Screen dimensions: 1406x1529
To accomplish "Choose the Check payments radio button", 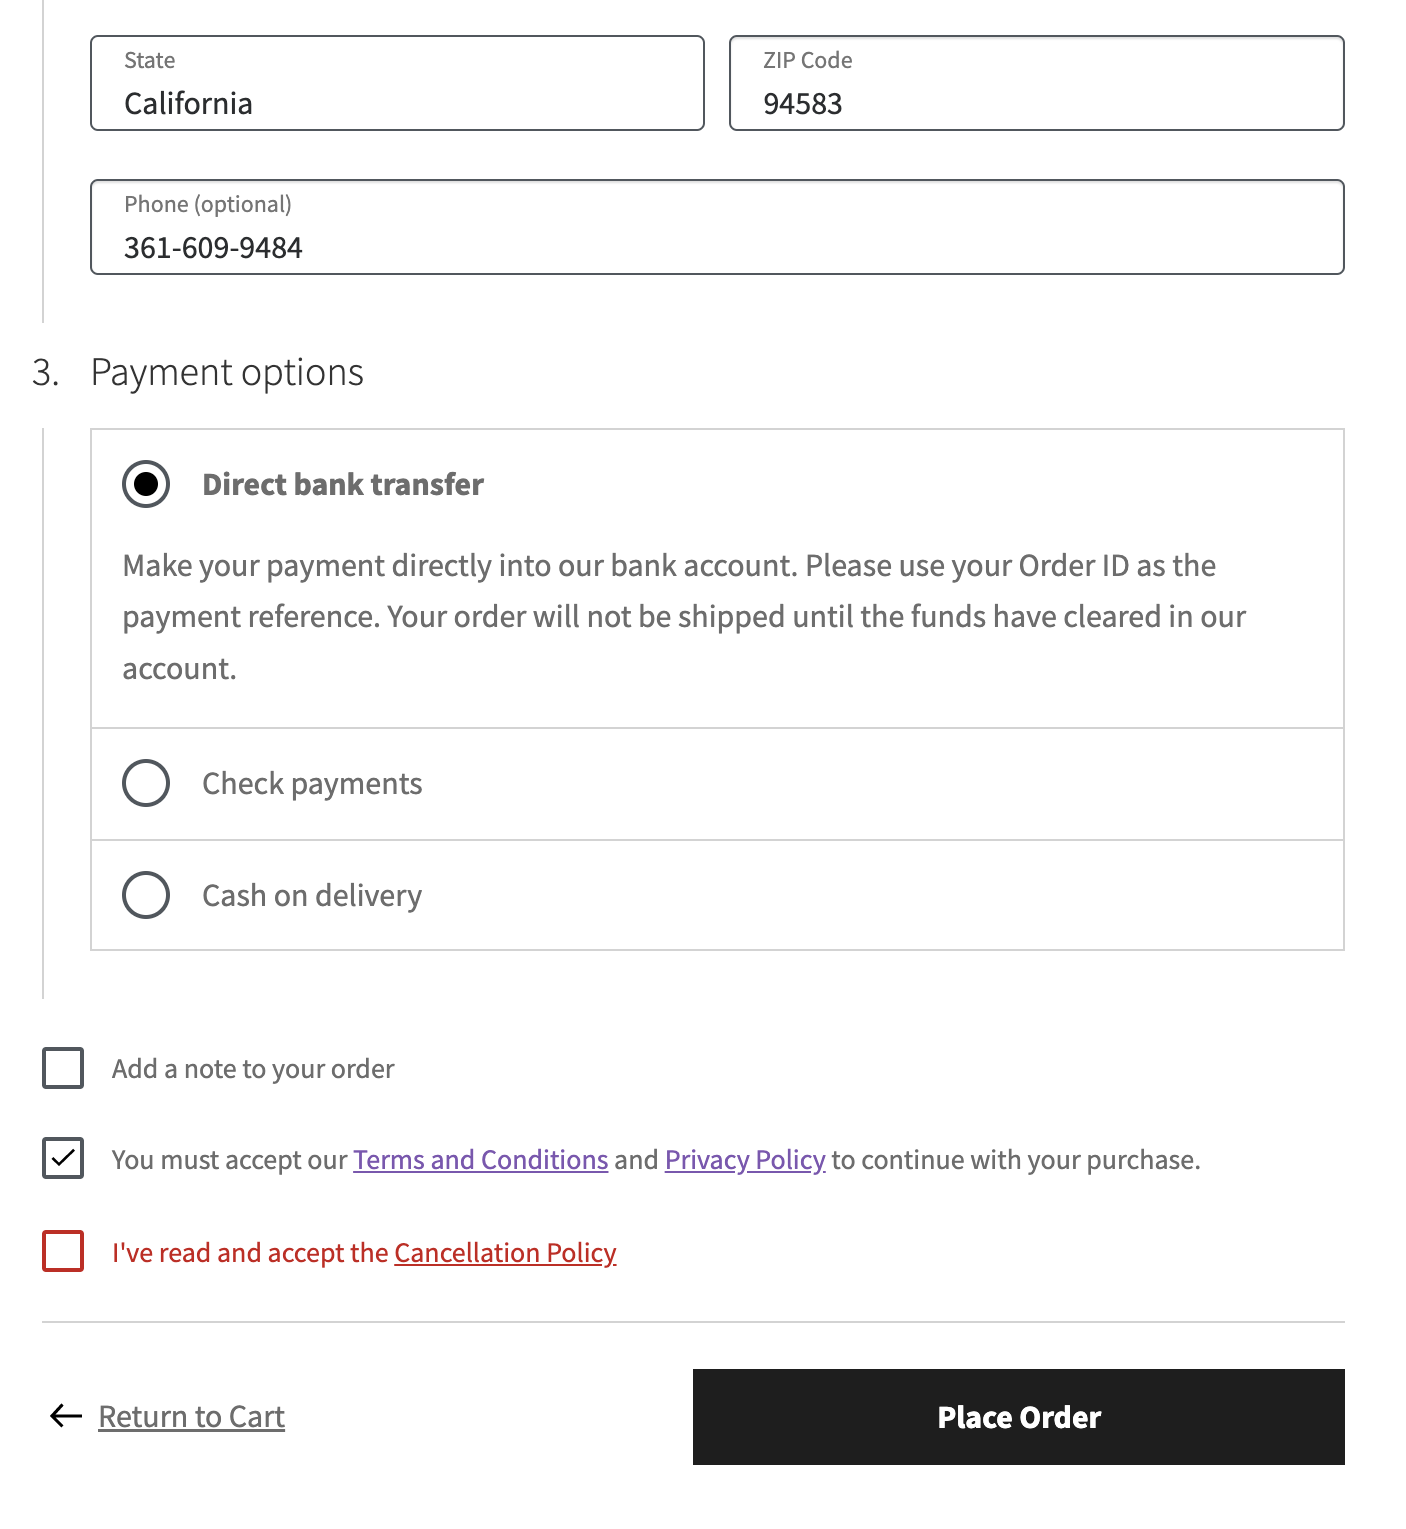I will [x=146, y=783].
